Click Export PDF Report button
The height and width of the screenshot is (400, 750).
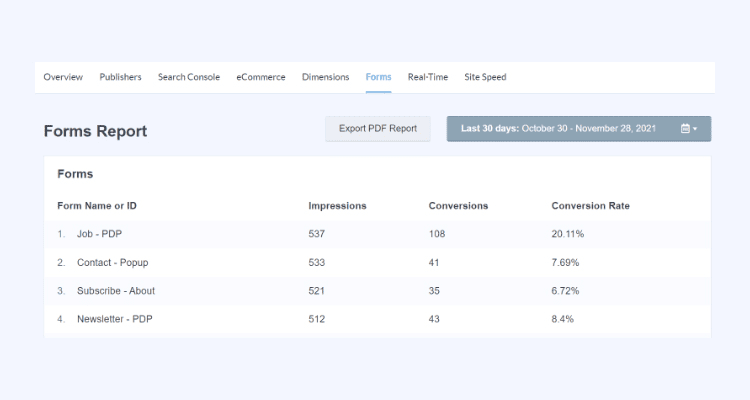pyautogui.click(x=378, y=129)
